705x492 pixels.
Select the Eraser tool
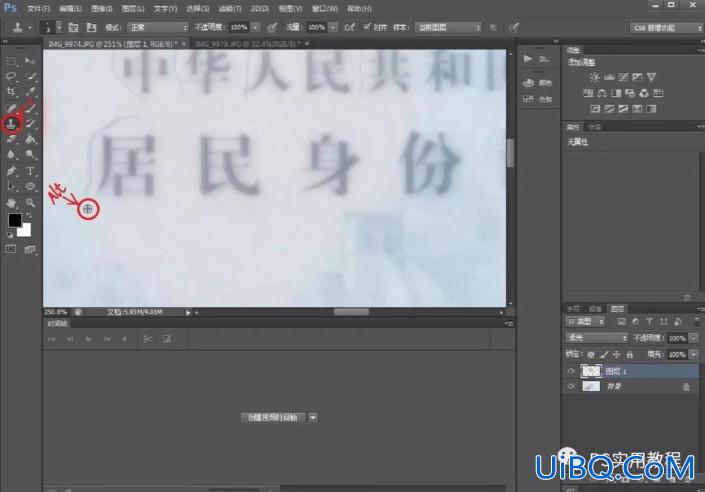tap(11, 139)
